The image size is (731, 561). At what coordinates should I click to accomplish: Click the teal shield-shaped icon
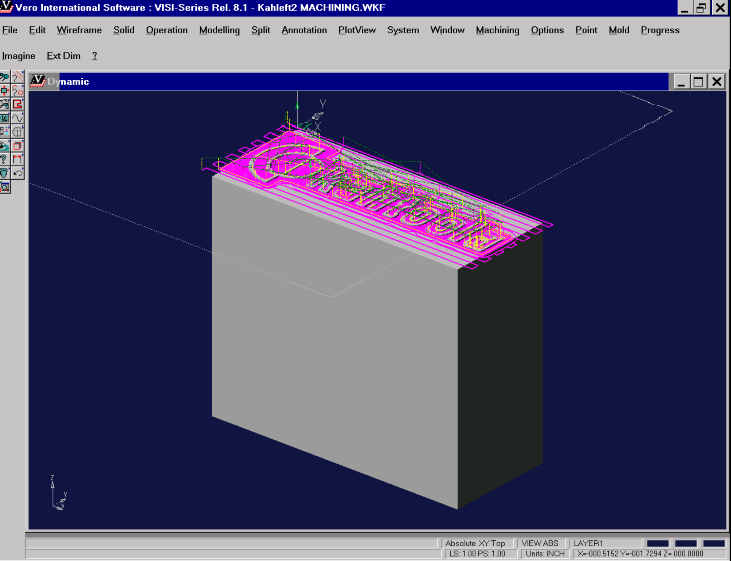point(5,173)
